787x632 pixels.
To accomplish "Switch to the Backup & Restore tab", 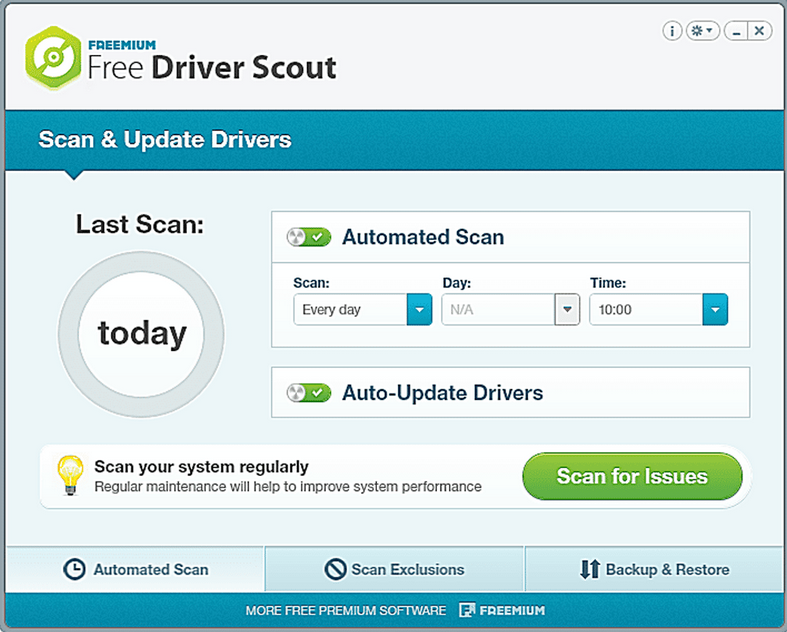I will (653, 569).
